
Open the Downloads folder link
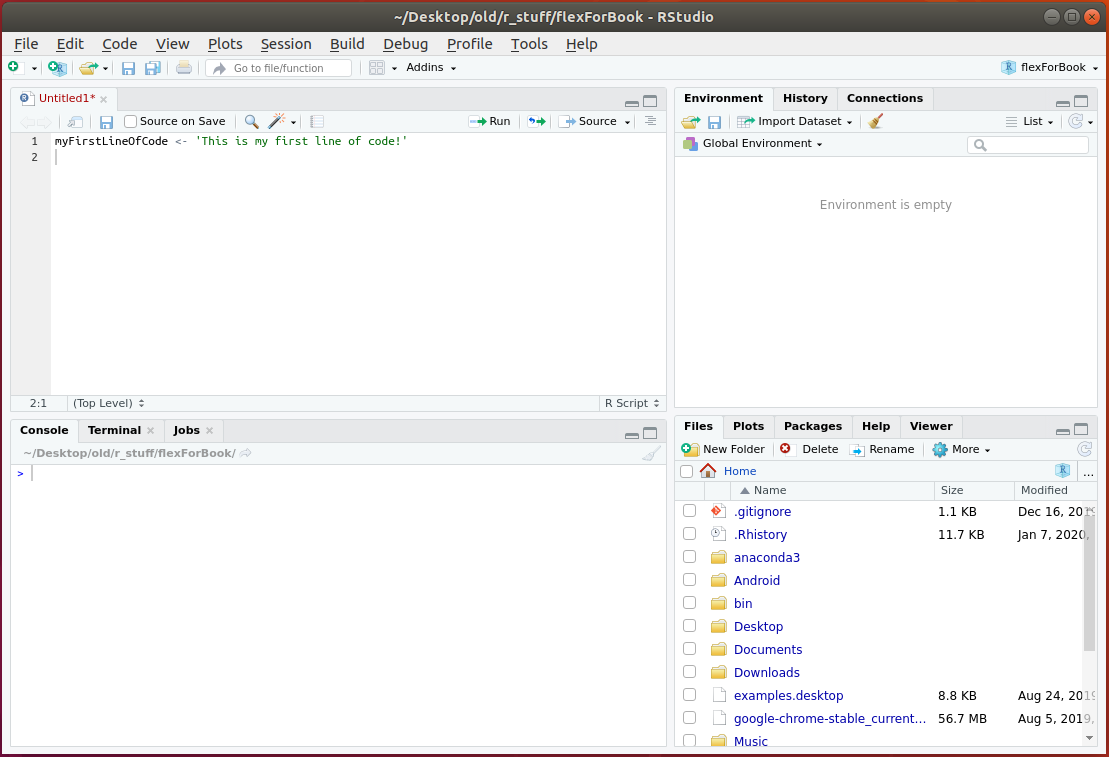click(x=766, y=672)
